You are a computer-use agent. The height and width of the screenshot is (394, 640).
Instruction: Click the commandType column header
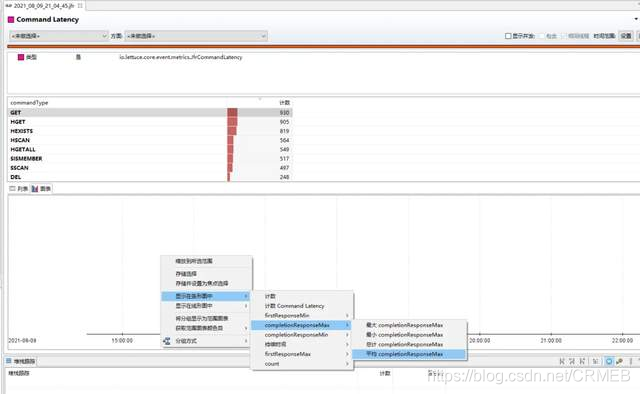[29, 102]
